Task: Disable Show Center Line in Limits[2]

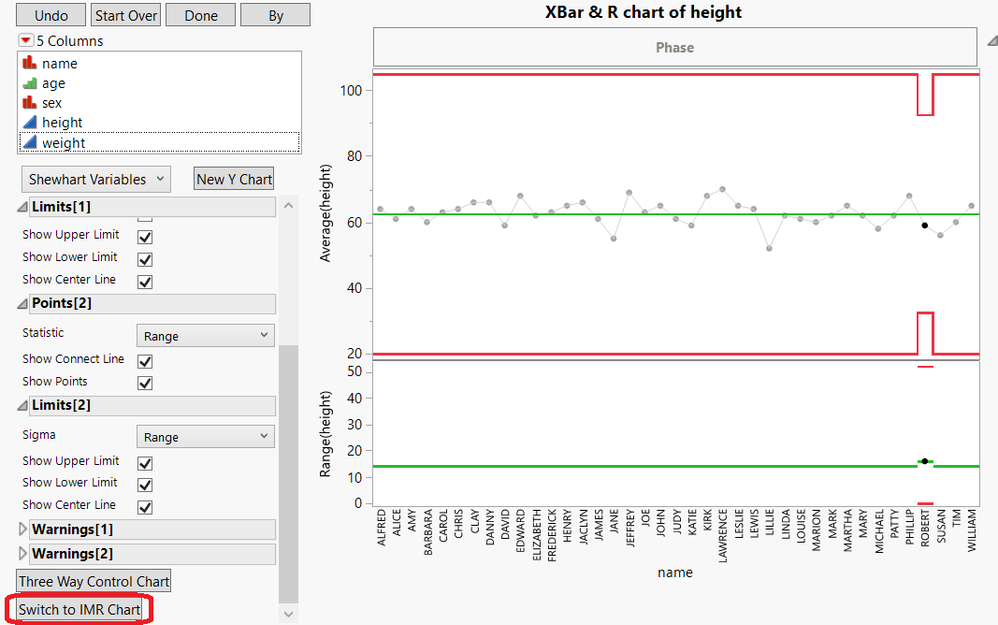Action: [x=143, y=506]
